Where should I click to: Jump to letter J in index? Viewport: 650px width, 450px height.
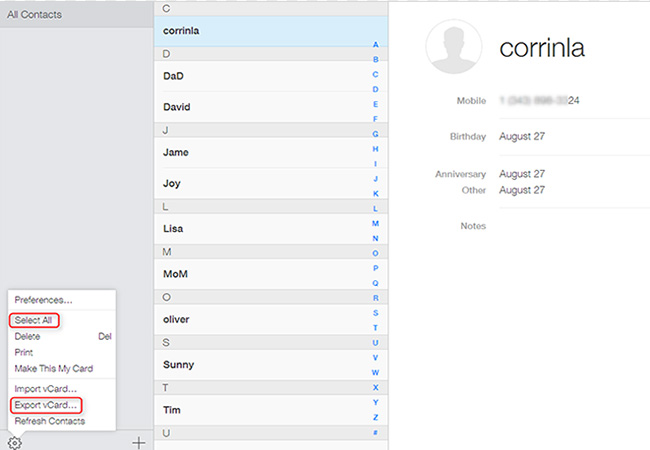click(376, 179)
